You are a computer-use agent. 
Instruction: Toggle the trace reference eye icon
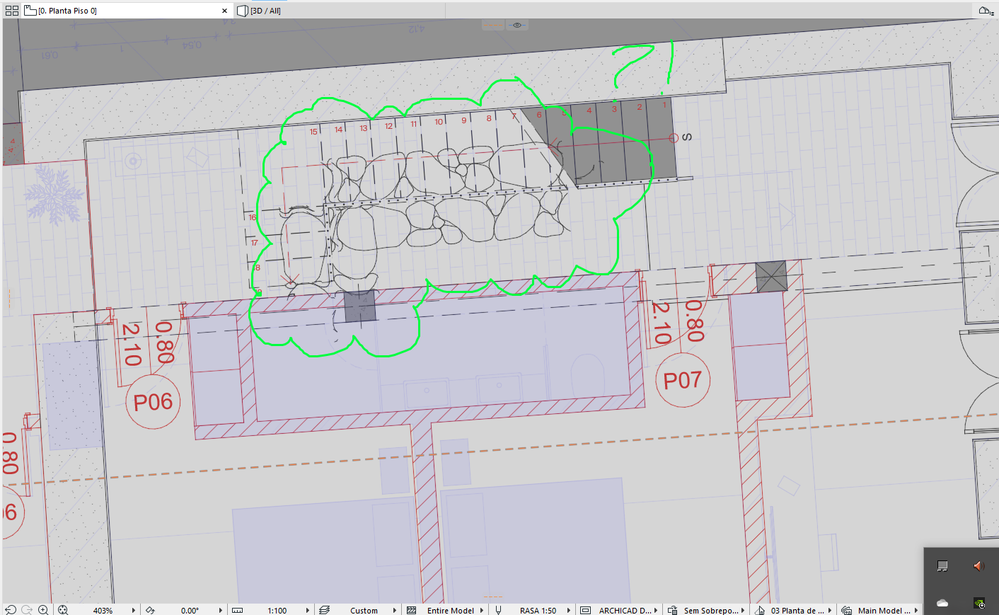click(x=517, y=25)
